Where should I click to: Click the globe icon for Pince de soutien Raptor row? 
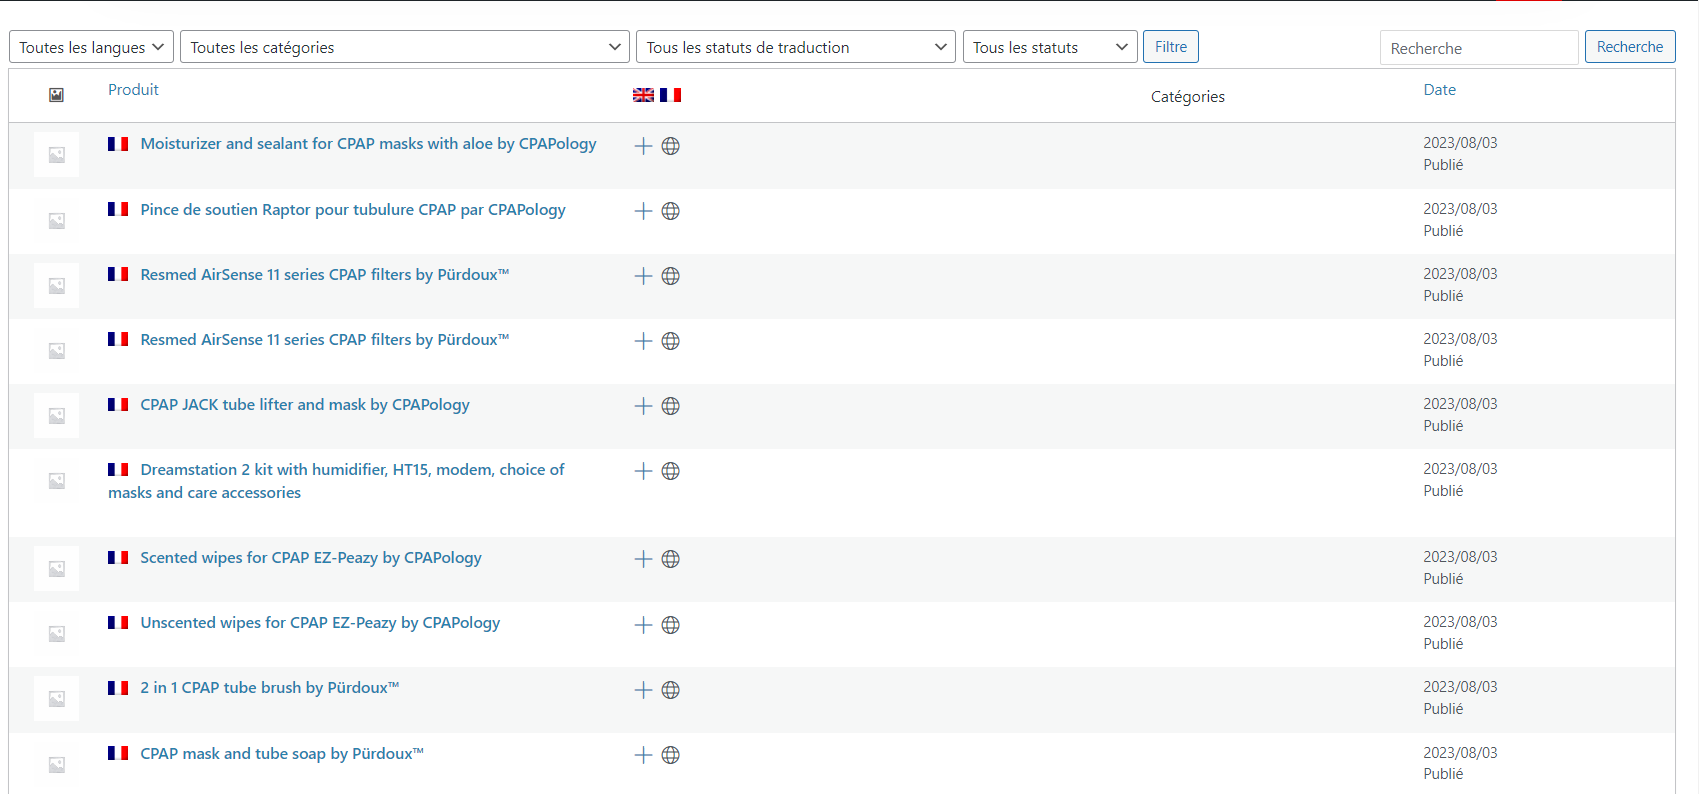tap(671, 211)
